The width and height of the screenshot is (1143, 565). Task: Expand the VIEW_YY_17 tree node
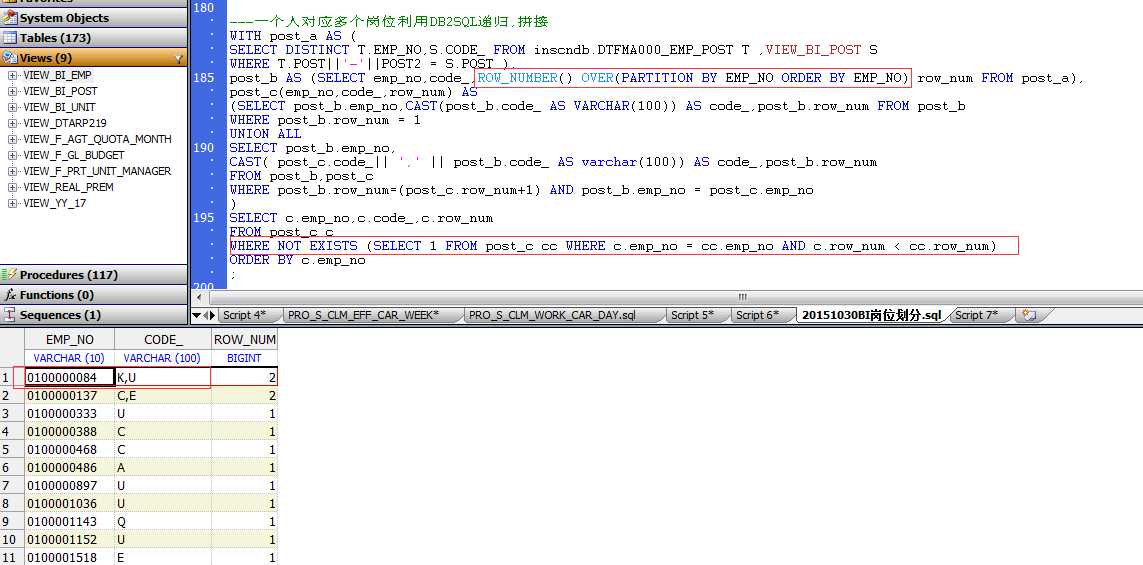12,203
